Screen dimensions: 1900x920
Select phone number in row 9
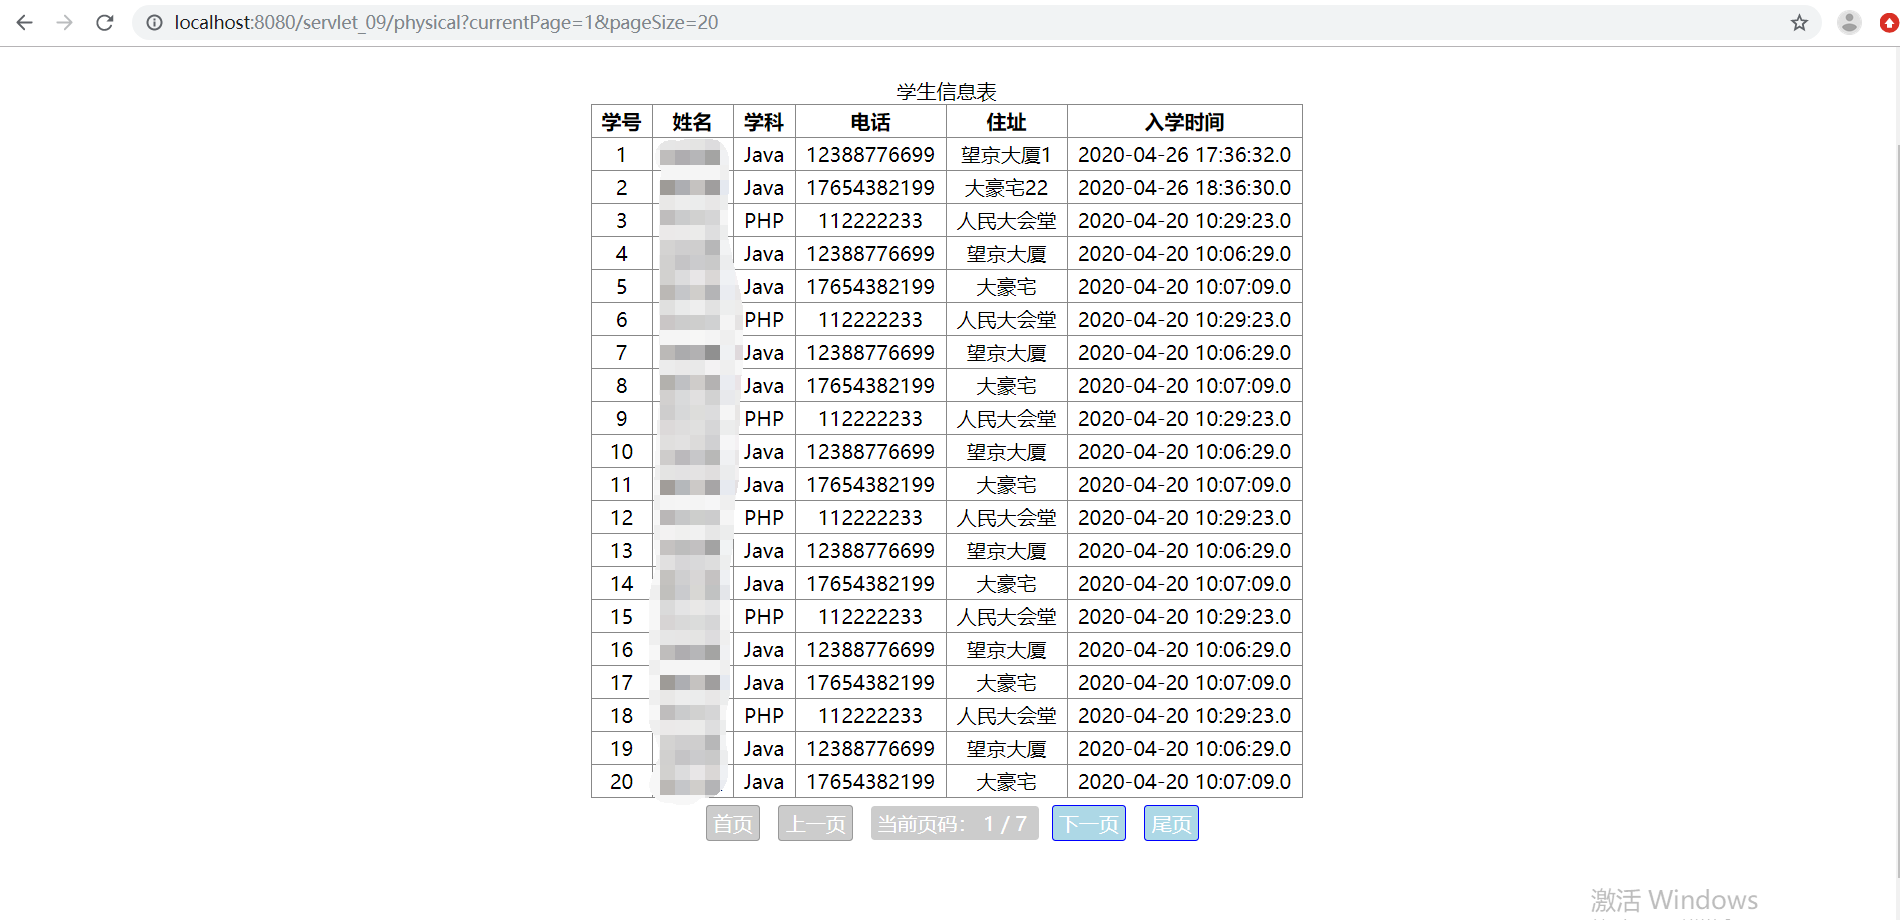(871, 419)
